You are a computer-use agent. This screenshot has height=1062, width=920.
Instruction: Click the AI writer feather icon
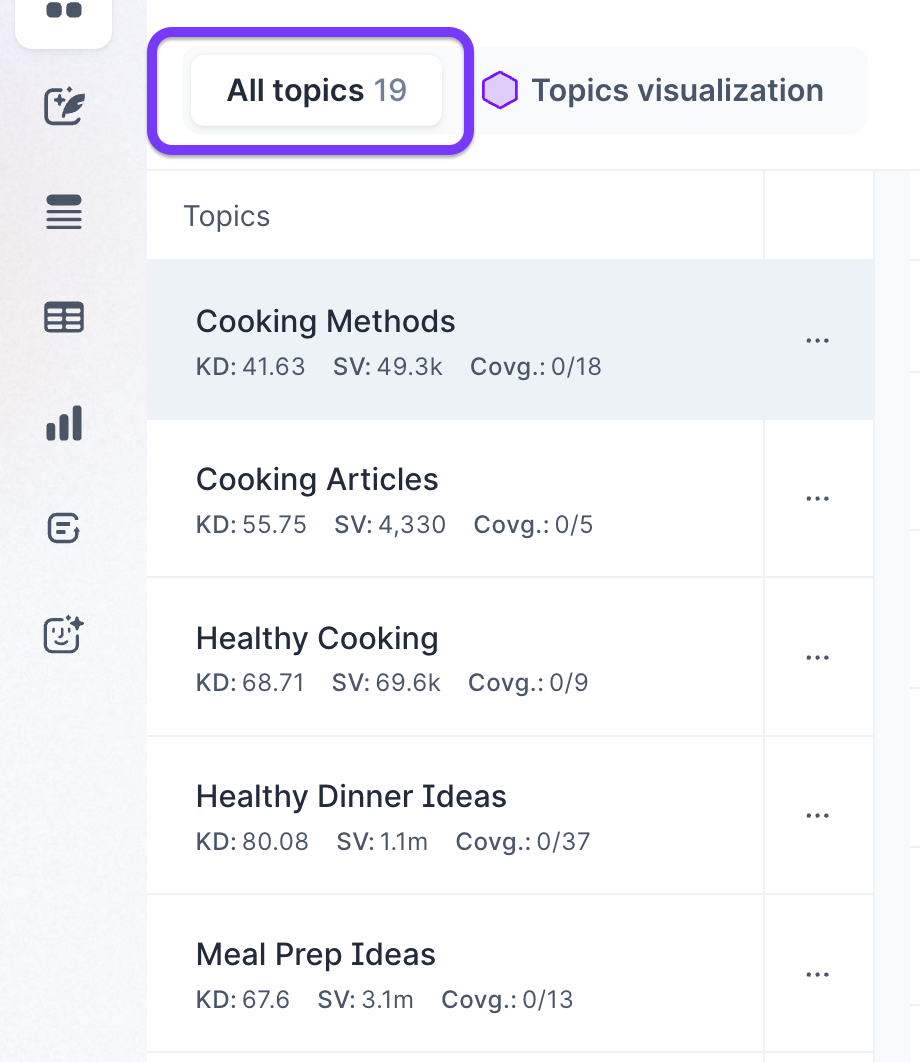pos(64,106)
